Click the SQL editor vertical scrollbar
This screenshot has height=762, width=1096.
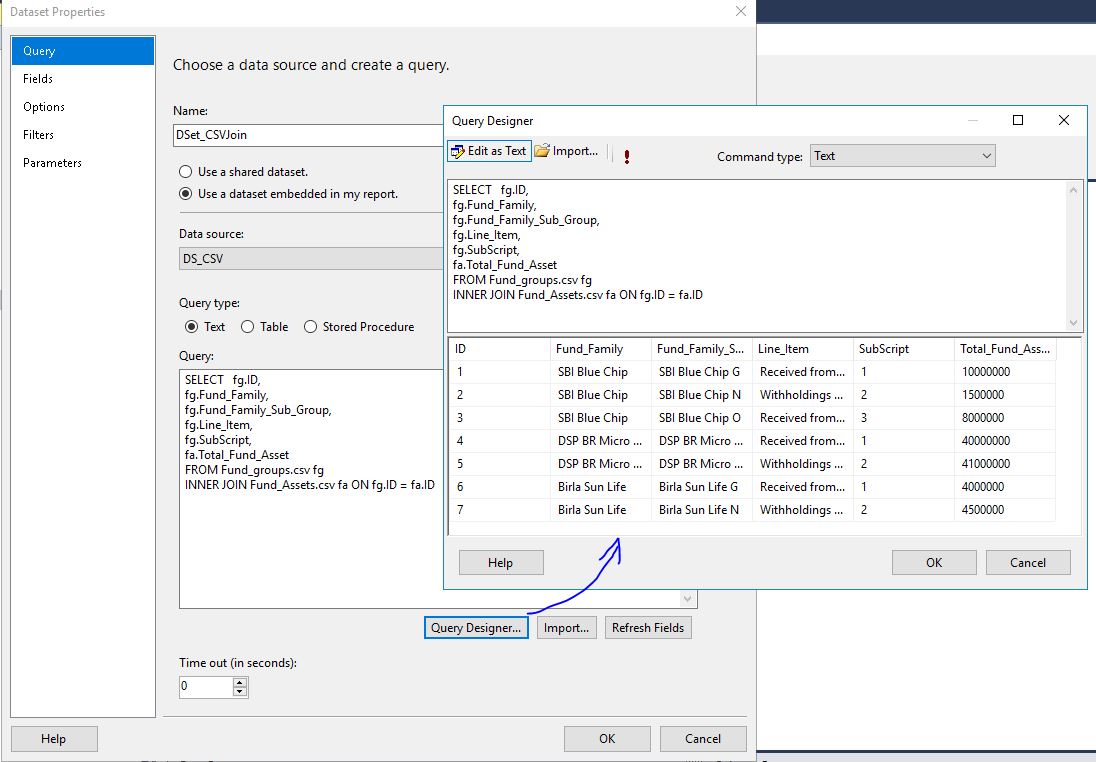click(1075, 255)
